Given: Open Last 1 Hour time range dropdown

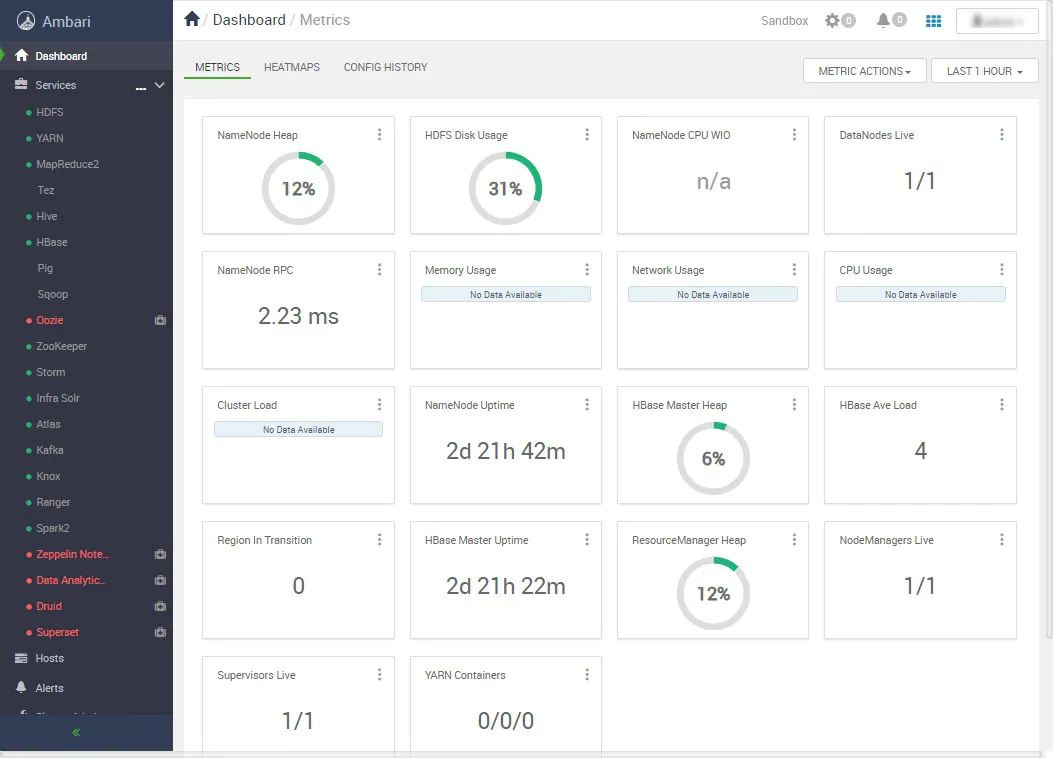Looking at the screenshot, I should (x=985, y=70).
